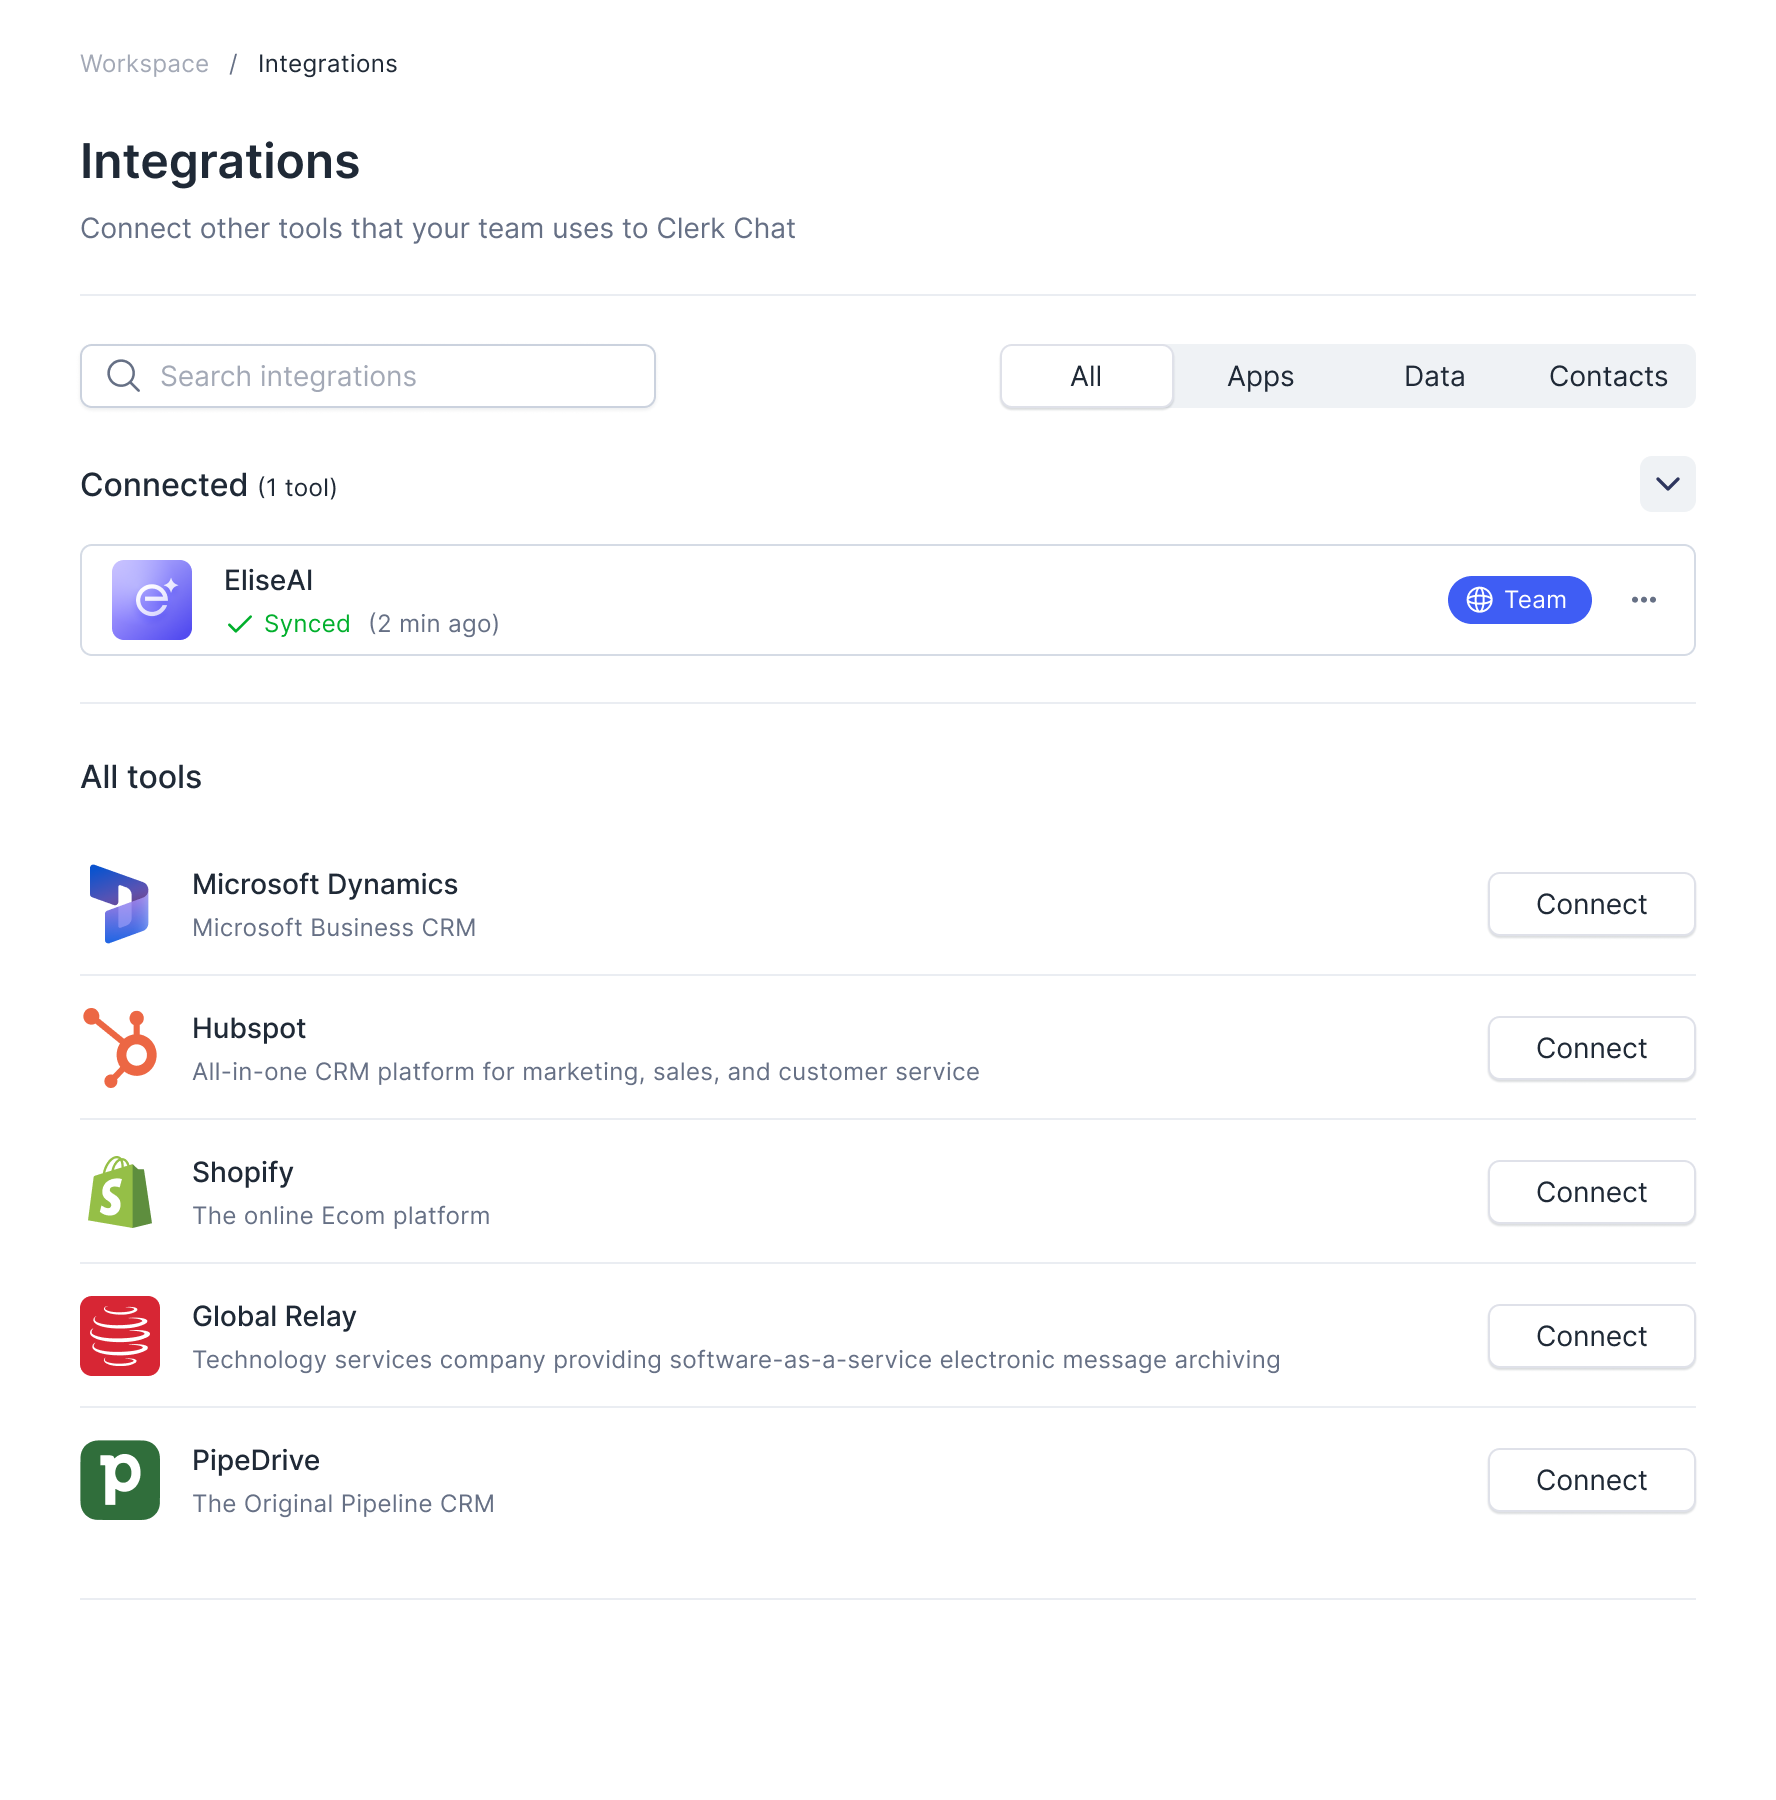Collapse the Connected tools section

click(1667, 485)
